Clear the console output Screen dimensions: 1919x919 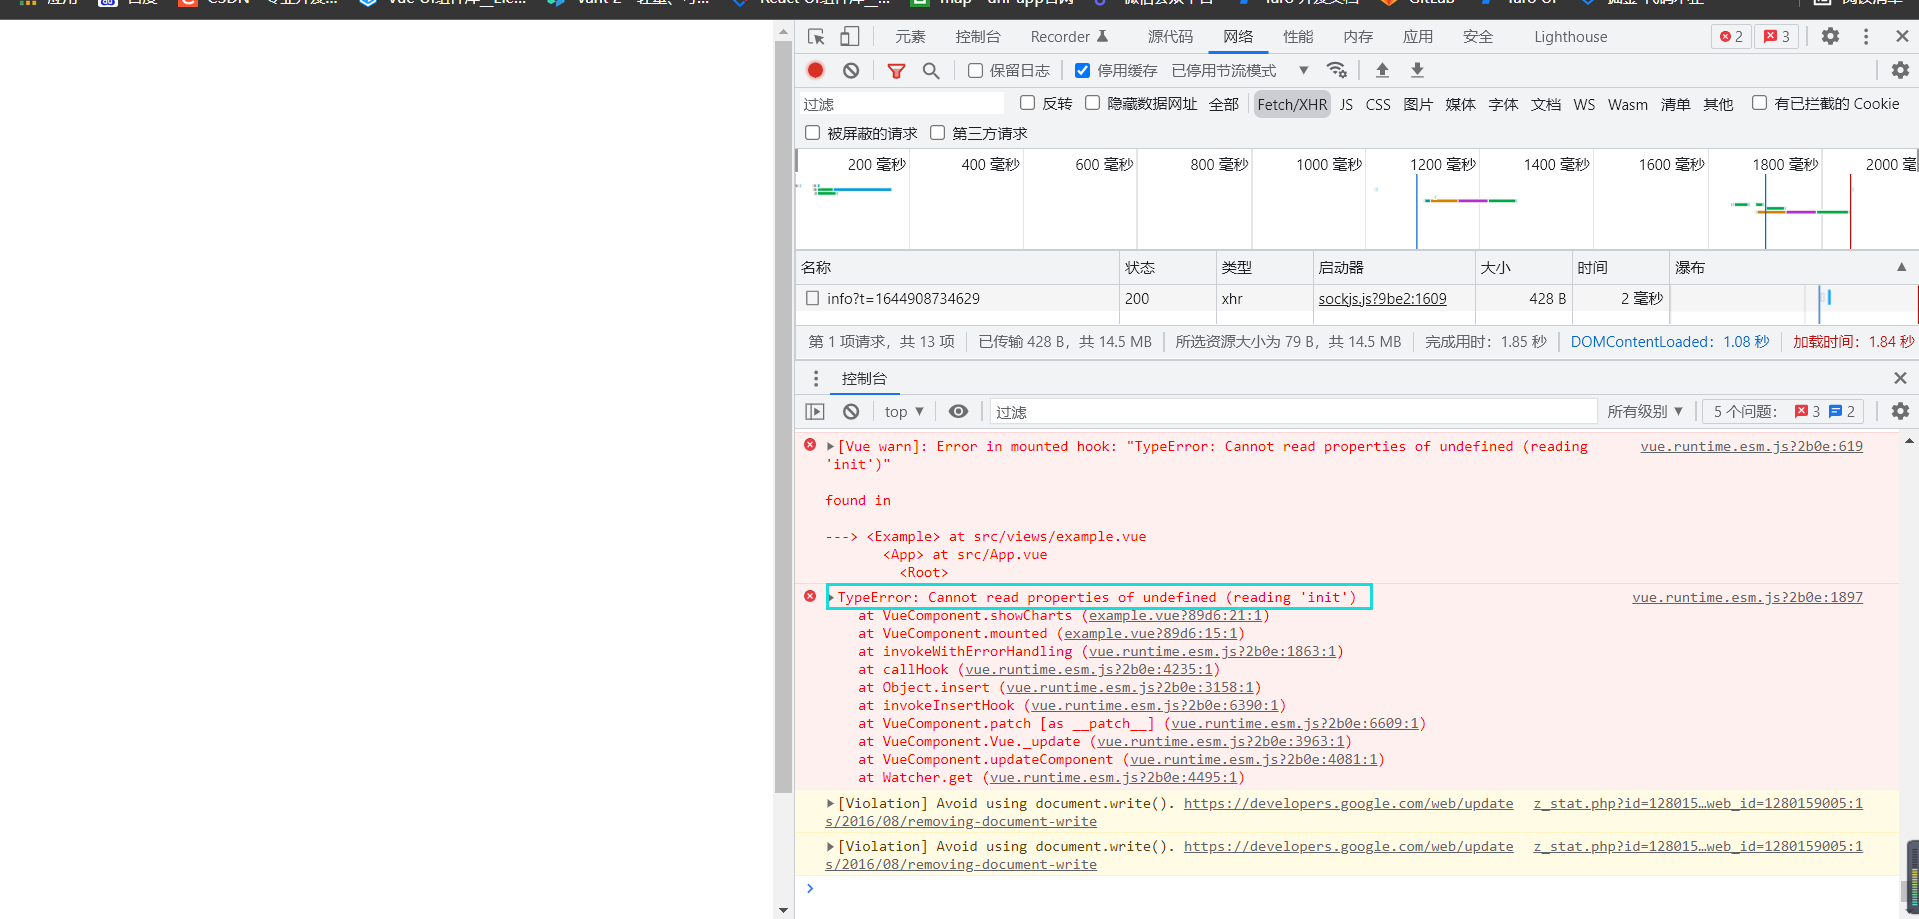pos(850,411)
